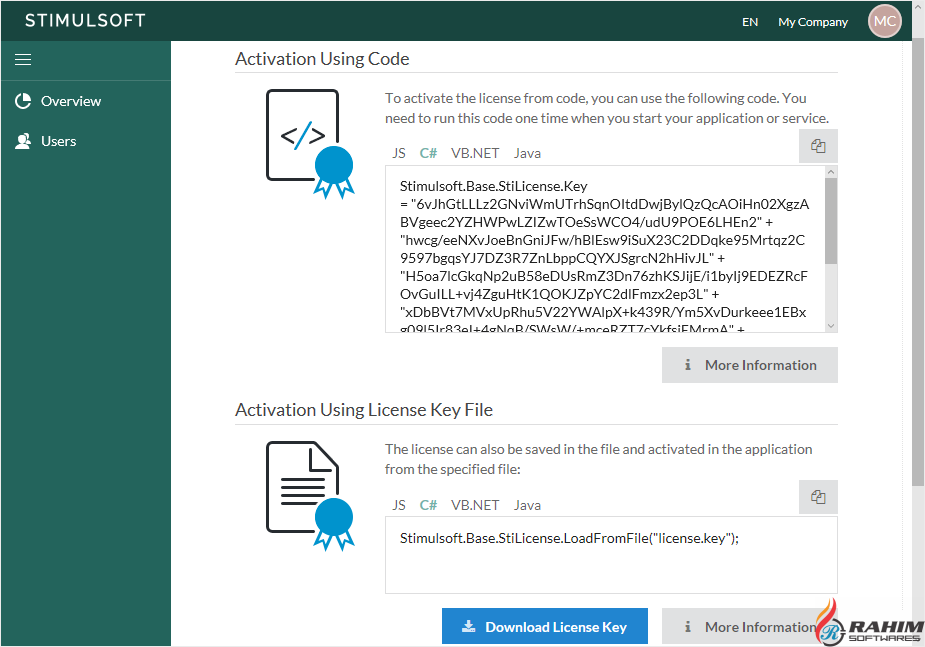Click the STIMULSOFT logo
This screenshot has height=647, width=925.
pyautogui.click(x=86, y=21)
